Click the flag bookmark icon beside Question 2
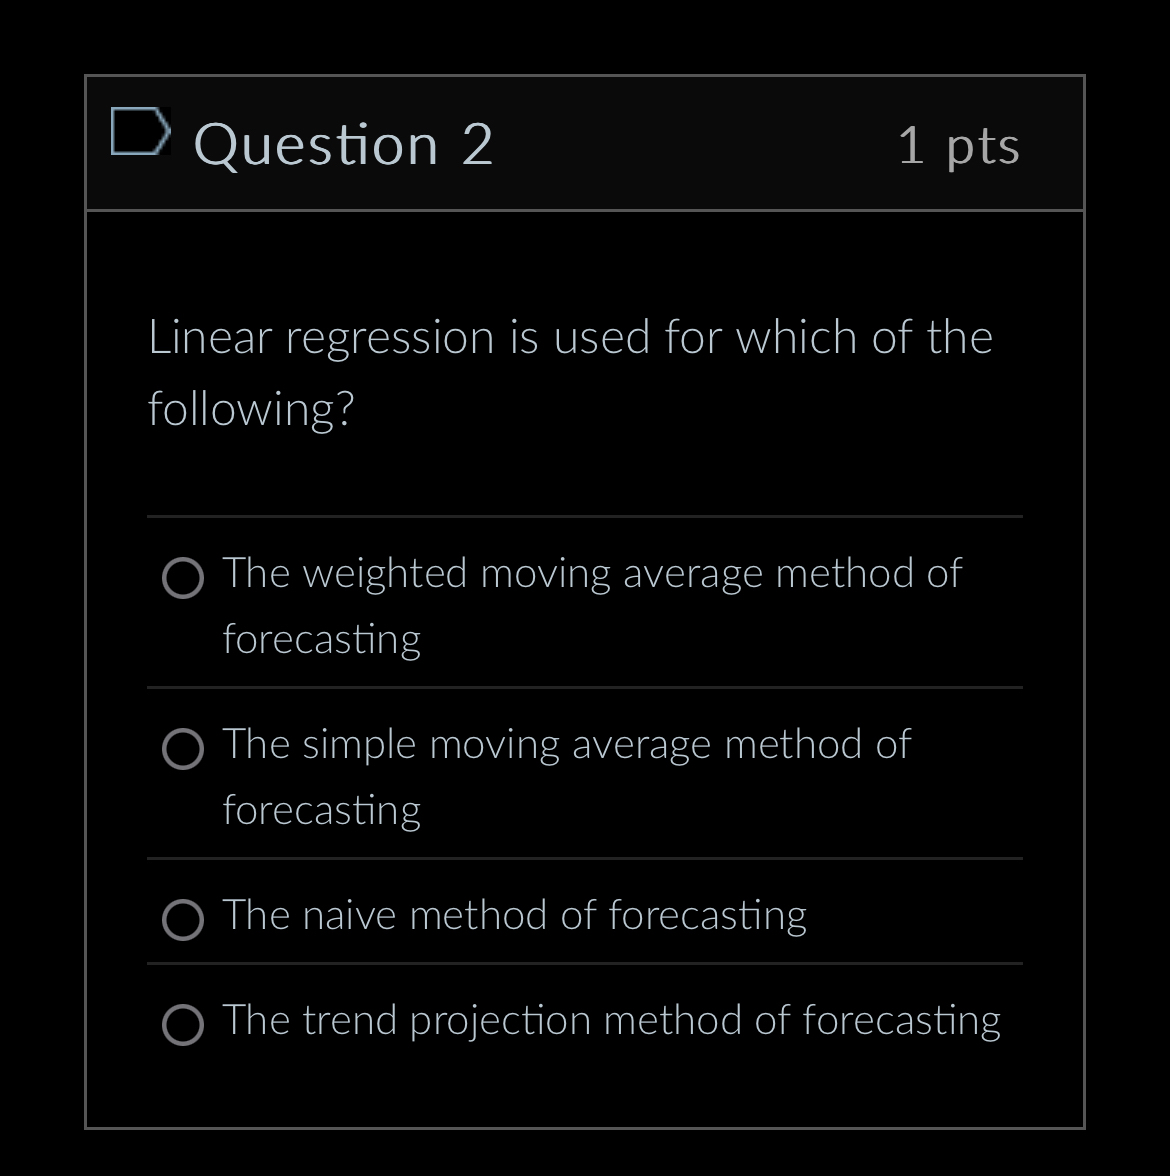Image resolution: width=1170 pixels, height=1176 pixels. click(x=141, y=131)
